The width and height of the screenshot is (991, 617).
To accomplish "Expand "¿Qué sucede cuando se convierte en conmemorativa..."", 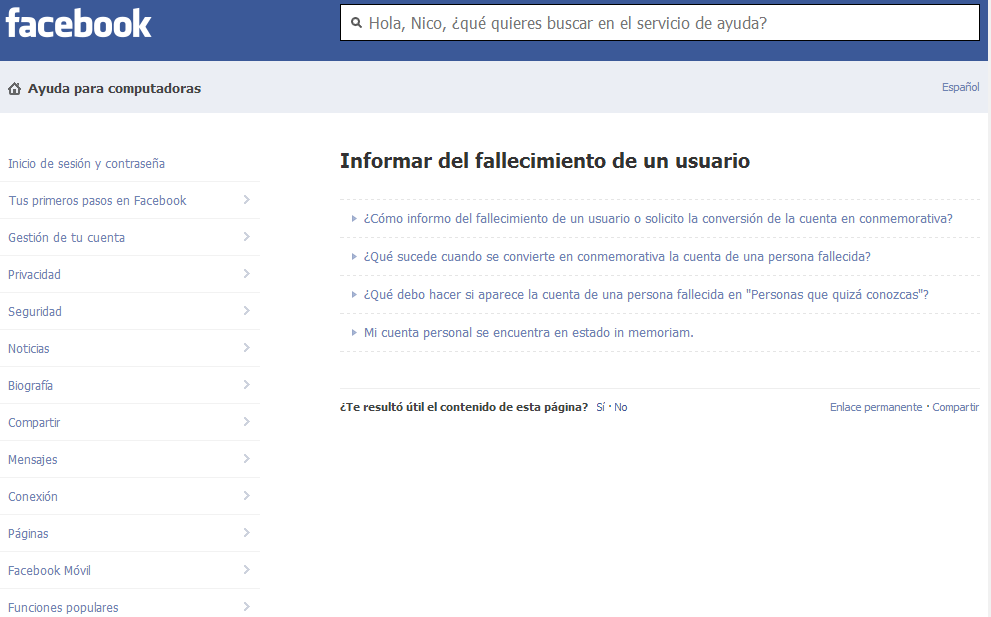I will click(618, 256).
